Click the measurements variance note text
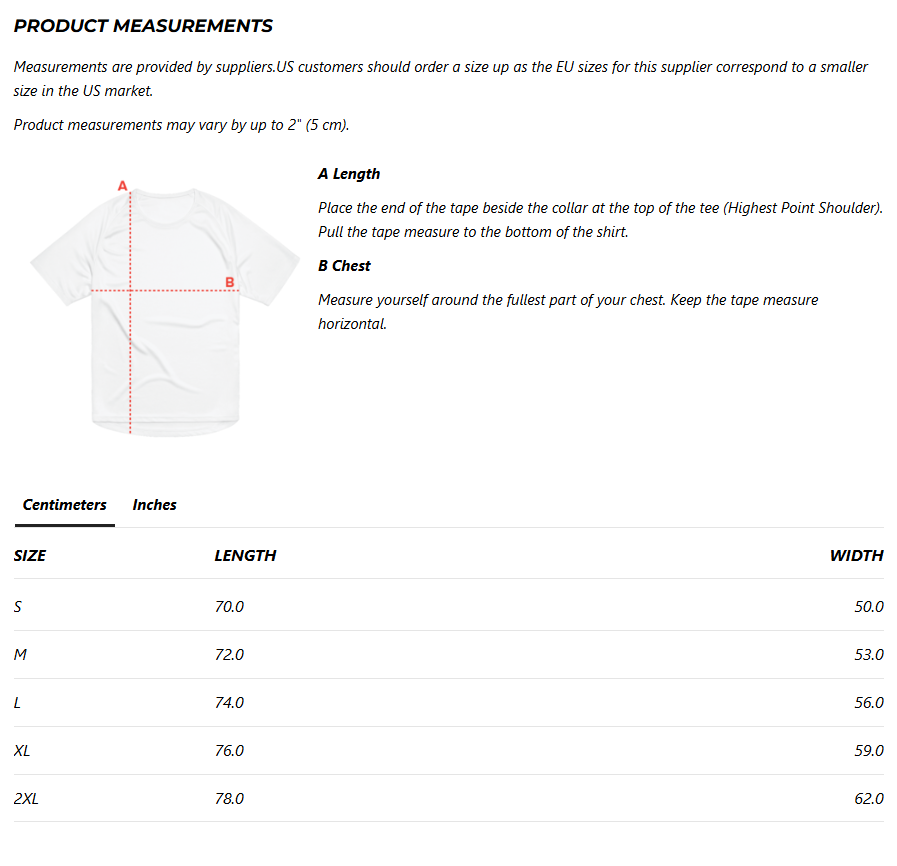The height and width of the screenshot is (866, 897). [181, 125]
